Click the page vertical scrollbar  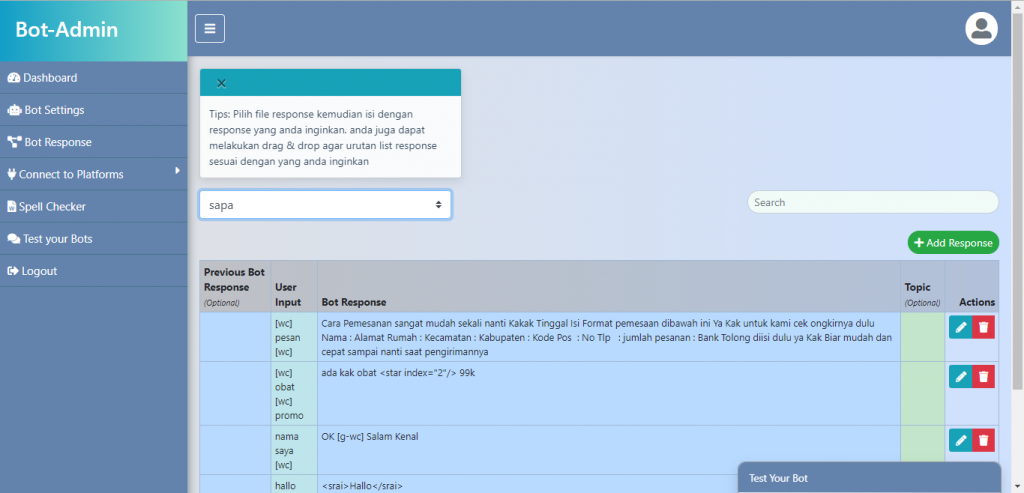tap(1017, 202)
